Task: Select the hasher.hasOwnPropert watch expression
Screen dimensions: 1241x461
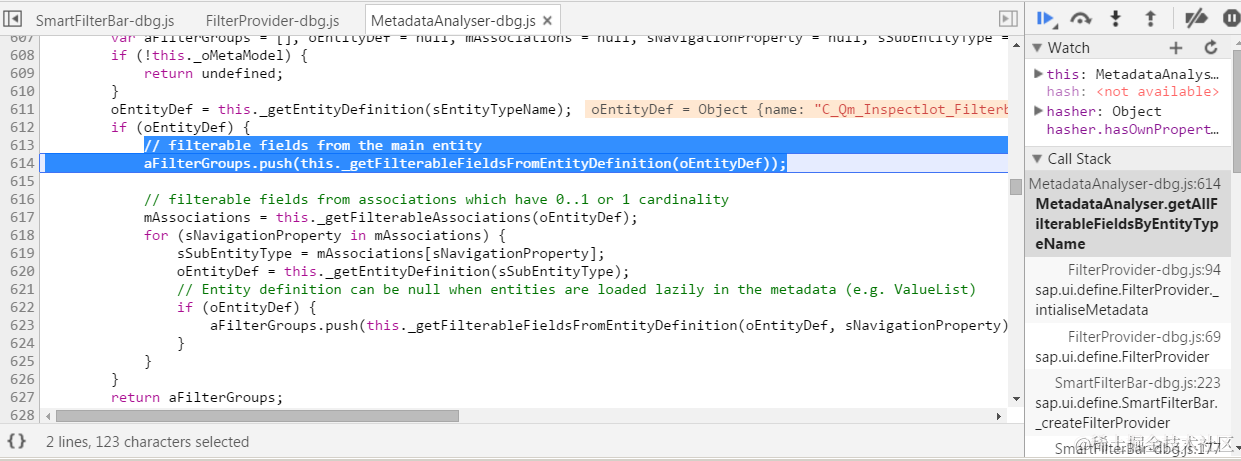Action: (1133, 129)
